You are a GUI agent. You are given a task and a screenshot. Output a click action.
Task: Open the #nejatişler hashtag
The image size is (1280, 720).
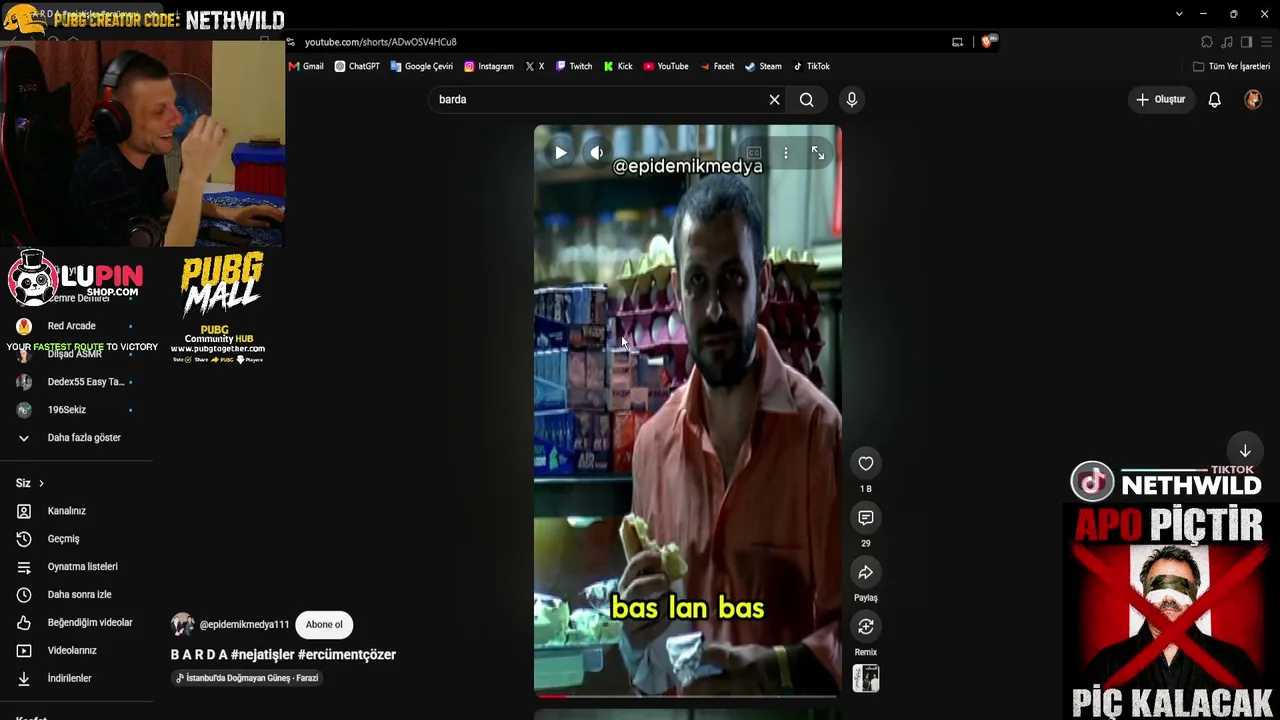[262, 654]
